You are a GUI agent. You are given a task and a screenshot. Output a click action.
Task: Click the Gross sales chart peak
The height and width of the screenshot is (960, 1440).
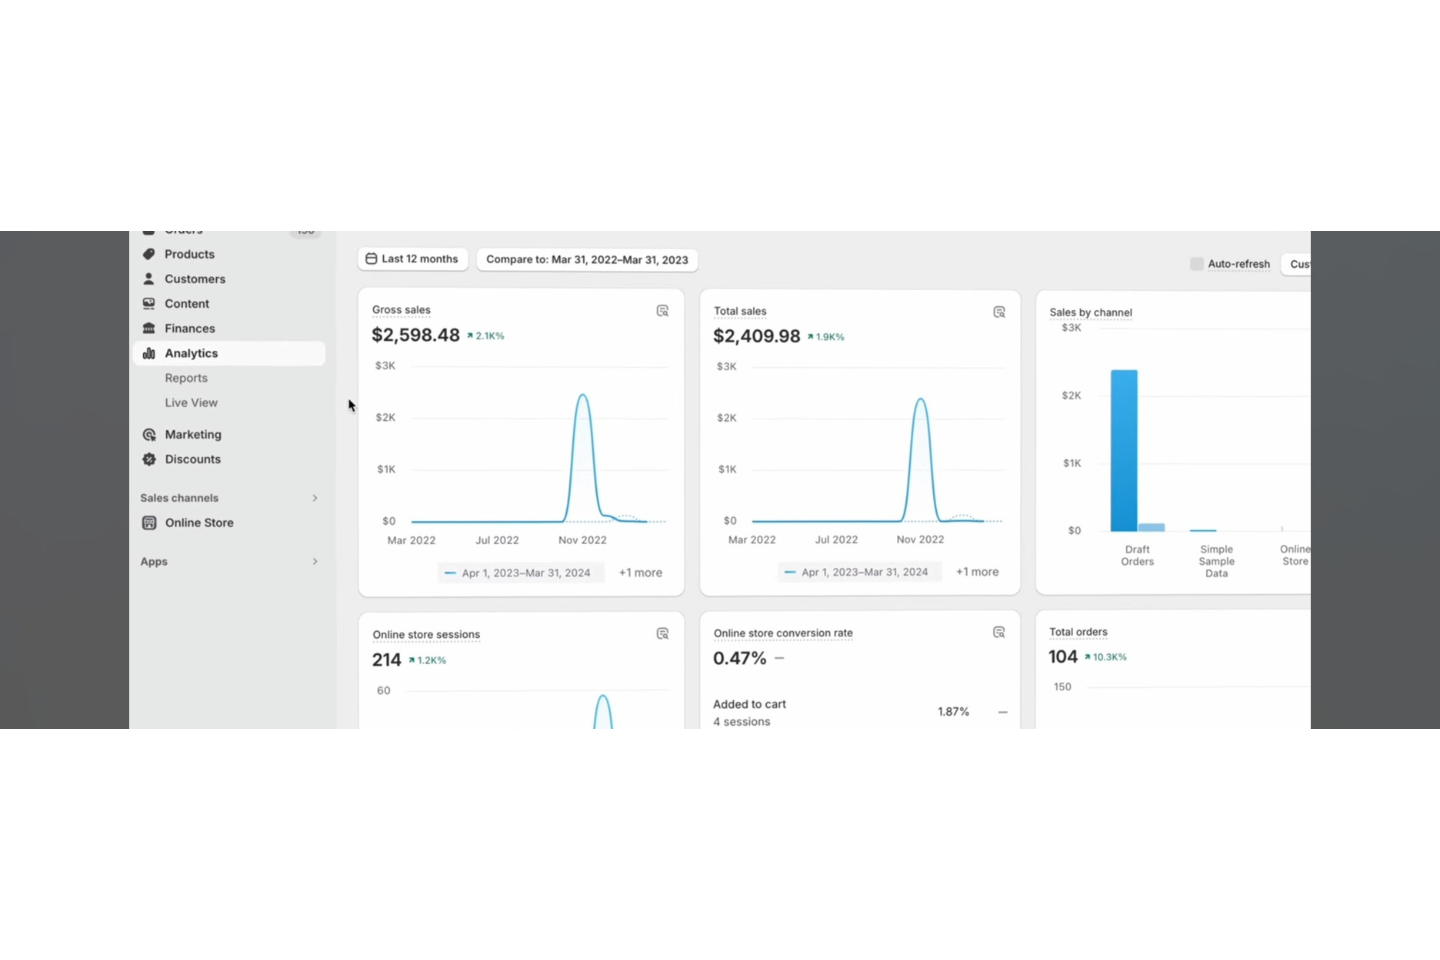click(582, 396)
